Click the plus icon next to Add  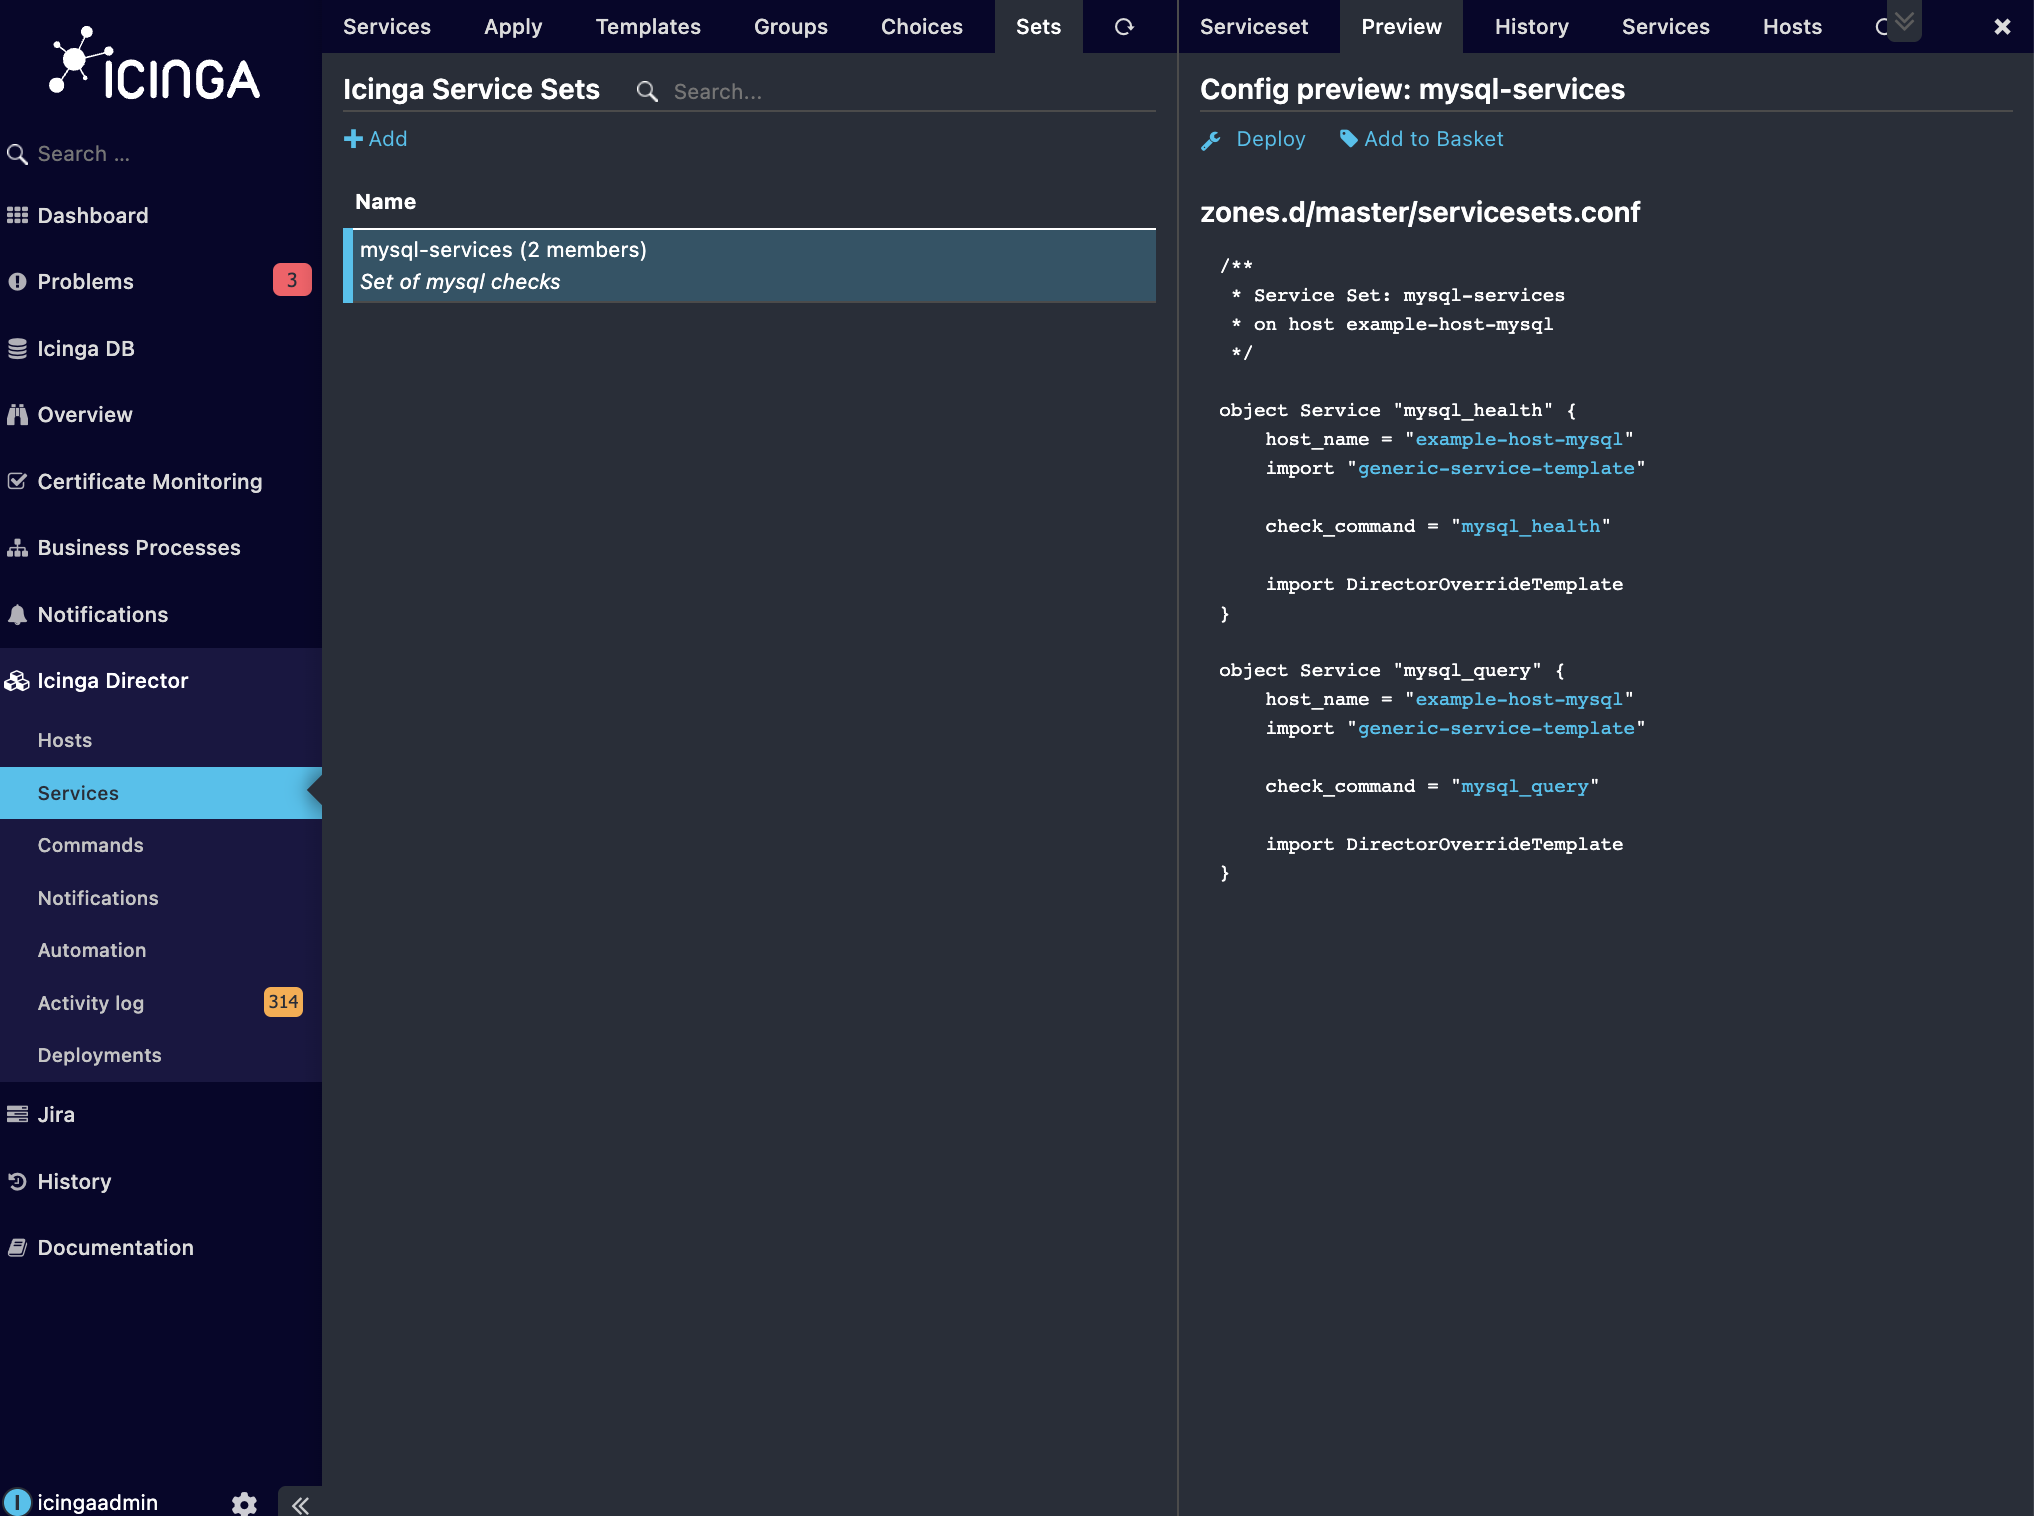(x=353, y=139)
